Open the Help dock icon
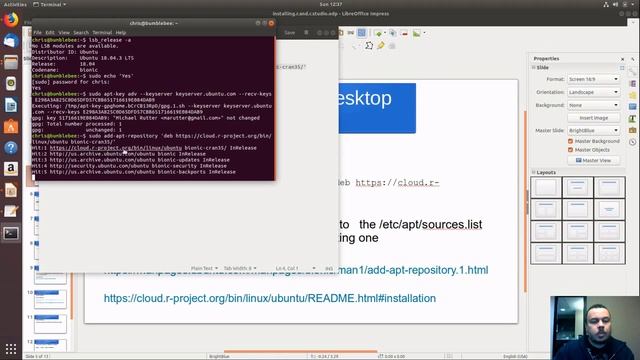 pyautogui.click(x=11, y=147)
